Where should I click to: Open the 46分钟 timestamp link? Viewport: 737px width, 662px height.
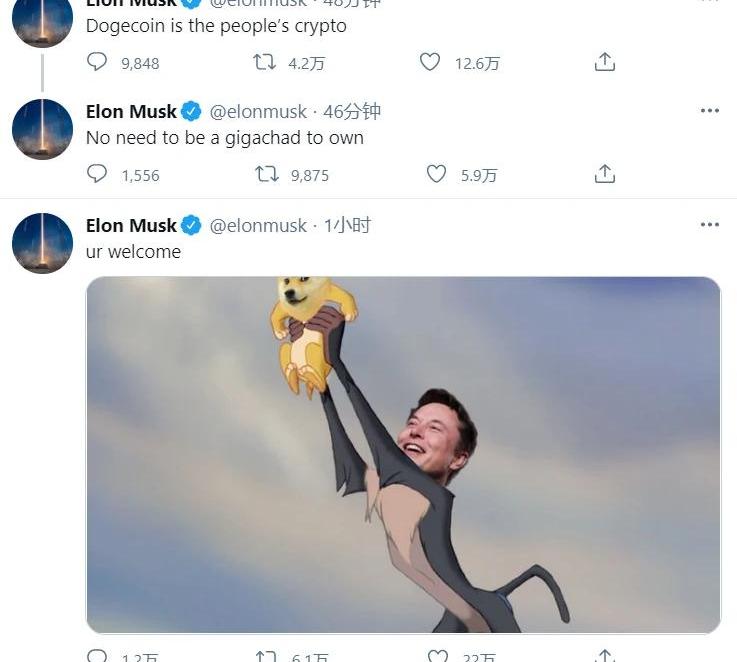pyautogui.click(x=352, y=112)
